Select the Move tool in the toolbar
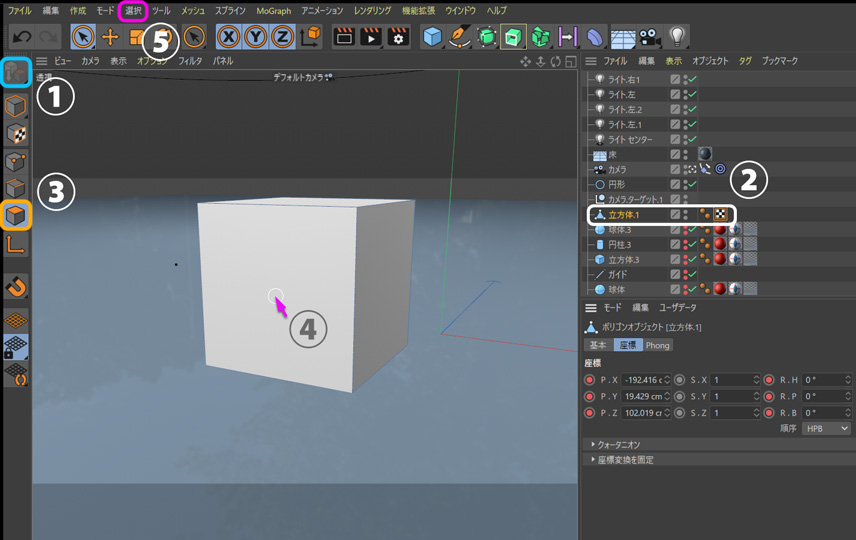Screen dimensions: 856x540 (110, 37)
